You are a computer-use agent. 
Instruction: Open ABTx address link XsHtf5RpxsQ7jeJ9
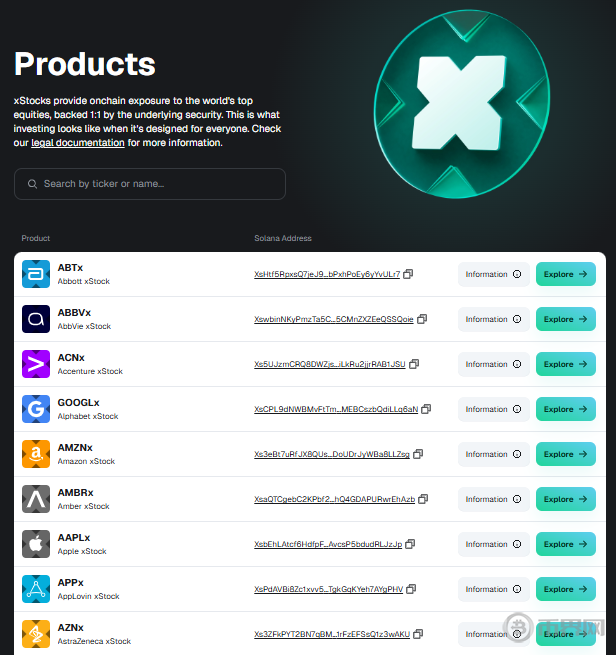click(327, 274)
